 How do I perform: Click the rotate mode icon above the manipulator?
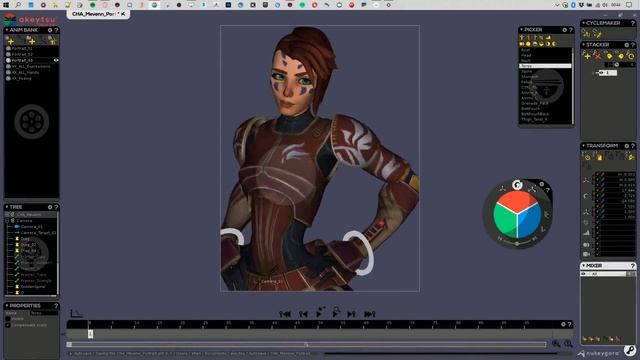[x=517, y=185]
